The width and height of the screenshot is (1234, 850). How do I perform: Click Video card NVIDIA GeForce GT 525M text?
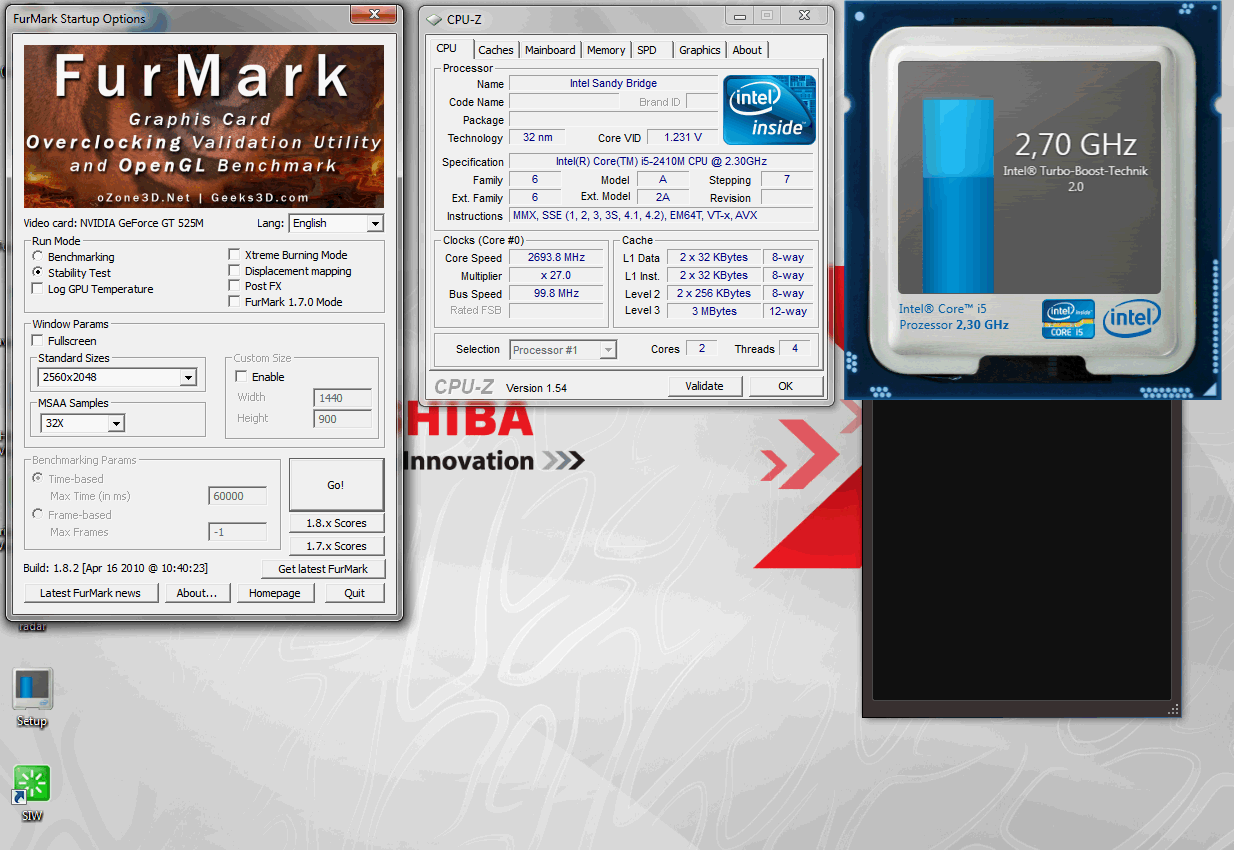point(113,223)
